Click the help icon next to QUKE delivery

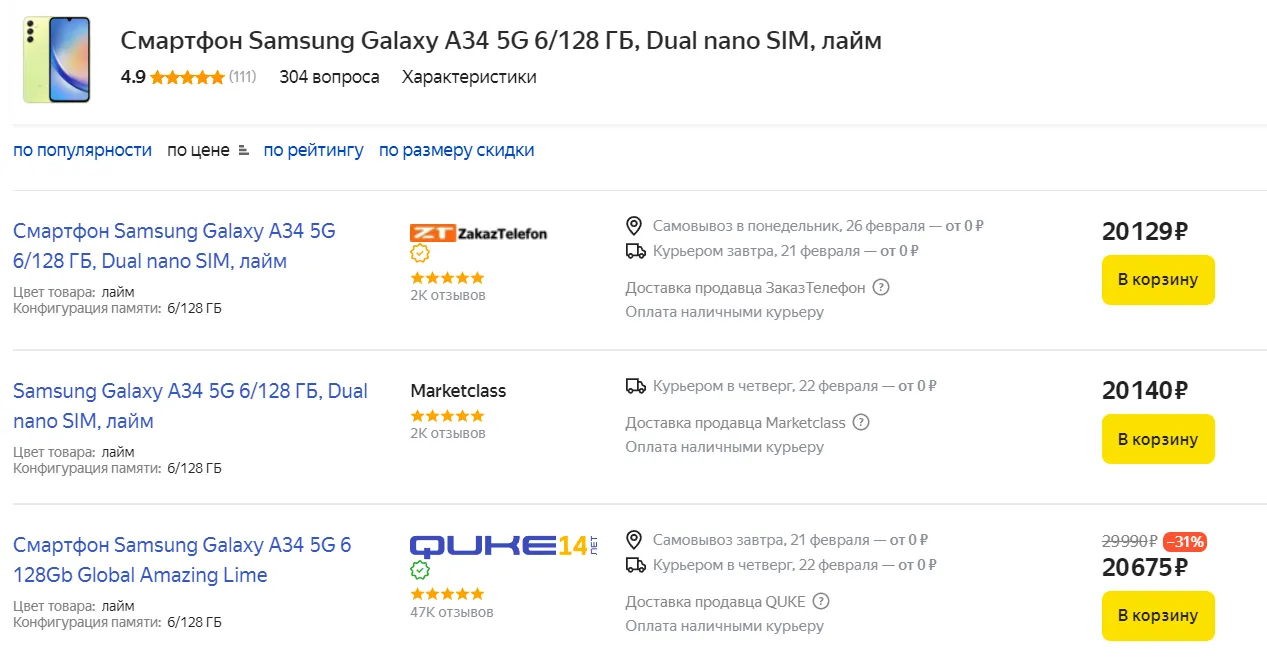click(x=821, y=602)
